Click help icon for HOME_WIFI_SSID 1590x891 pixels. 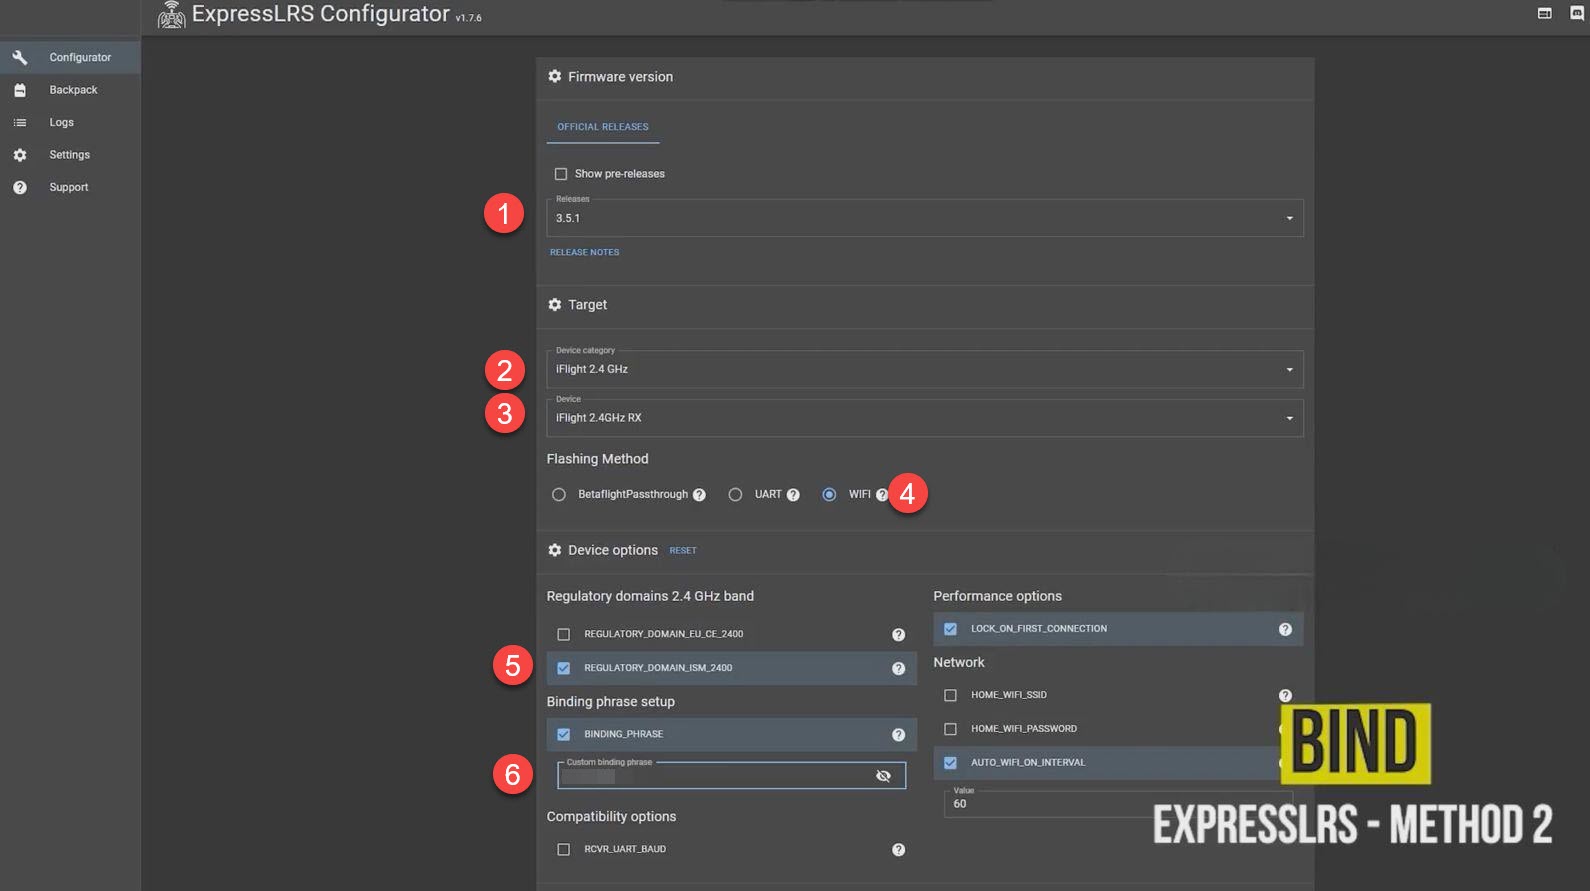[1285, 695]
